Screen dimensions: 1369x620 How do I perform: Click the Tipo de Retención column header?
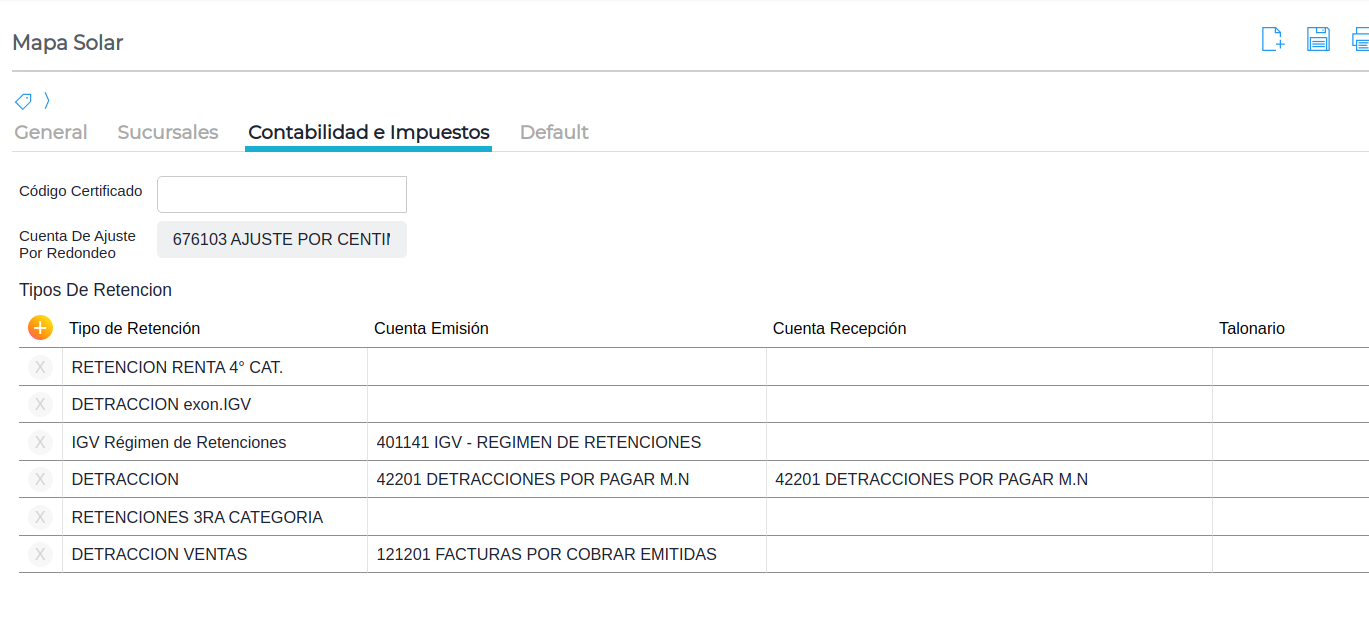pos(135,328)
